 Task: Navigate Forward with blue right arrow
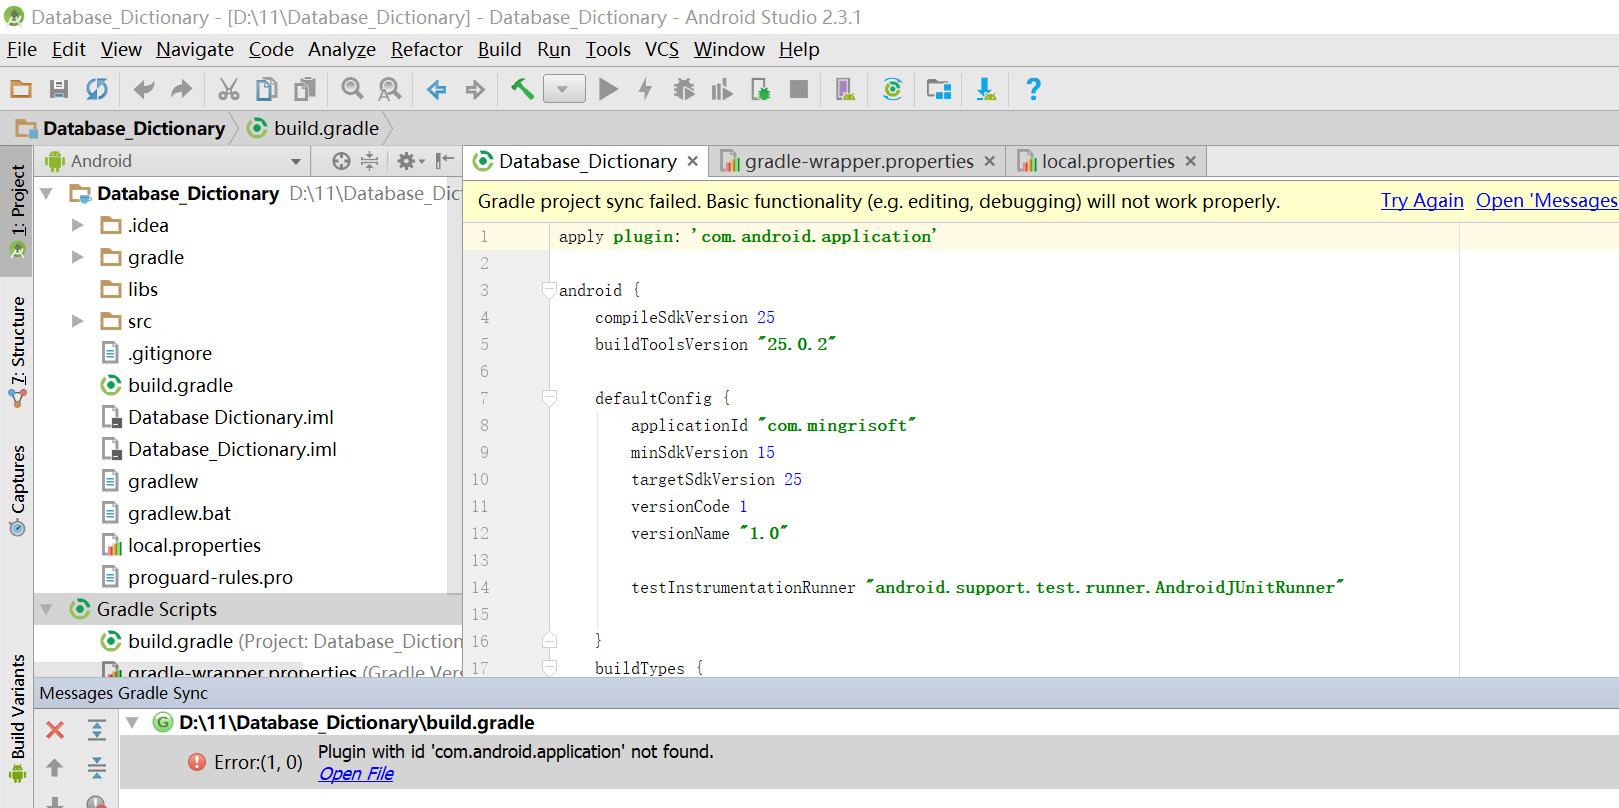tap(475, 90)
